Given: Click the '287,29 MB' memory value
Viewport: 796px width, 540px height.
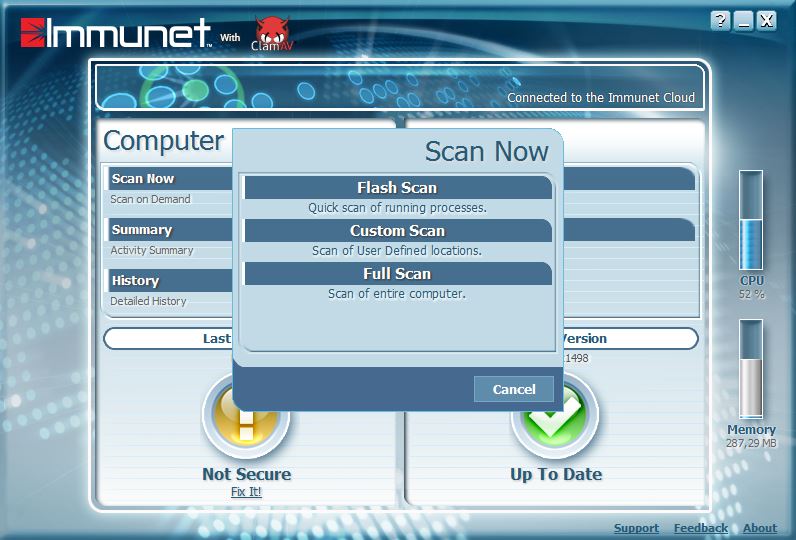Looking at the screenshot, I should click(x=751, y=444).
